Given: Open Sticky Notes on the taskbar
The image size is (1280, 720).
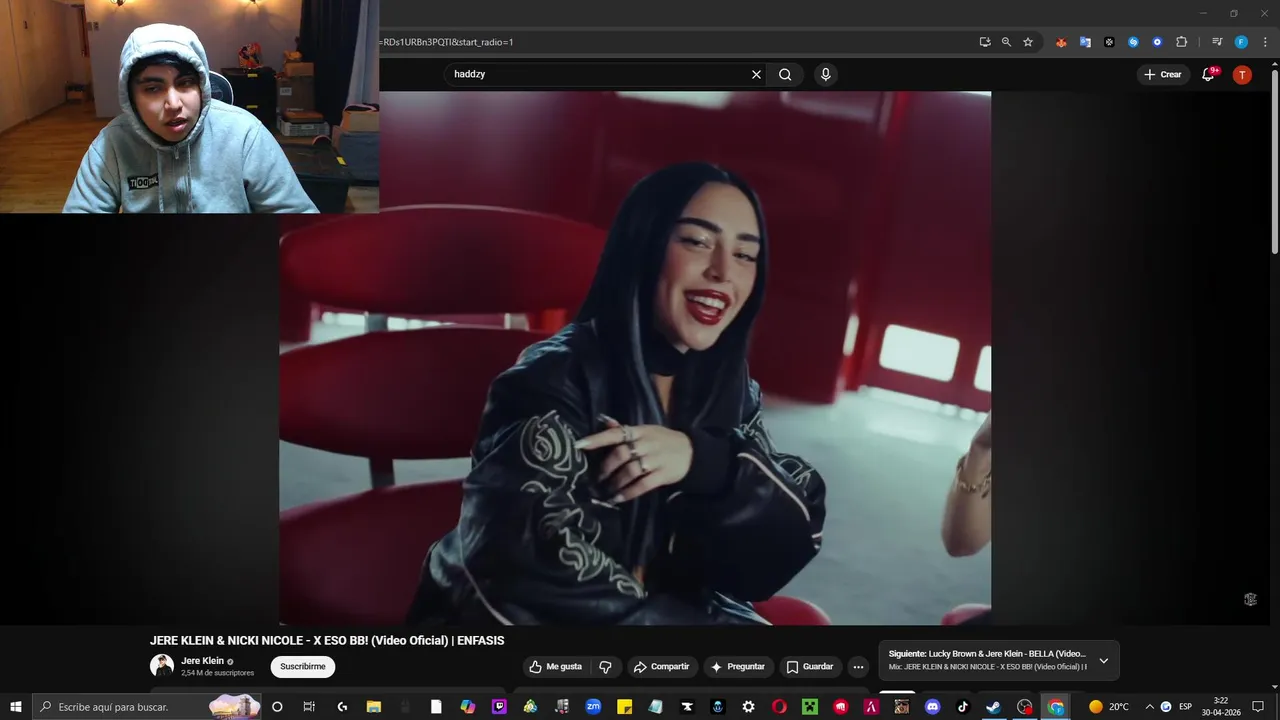Looking at the screenshot, I should pos(624,707).
